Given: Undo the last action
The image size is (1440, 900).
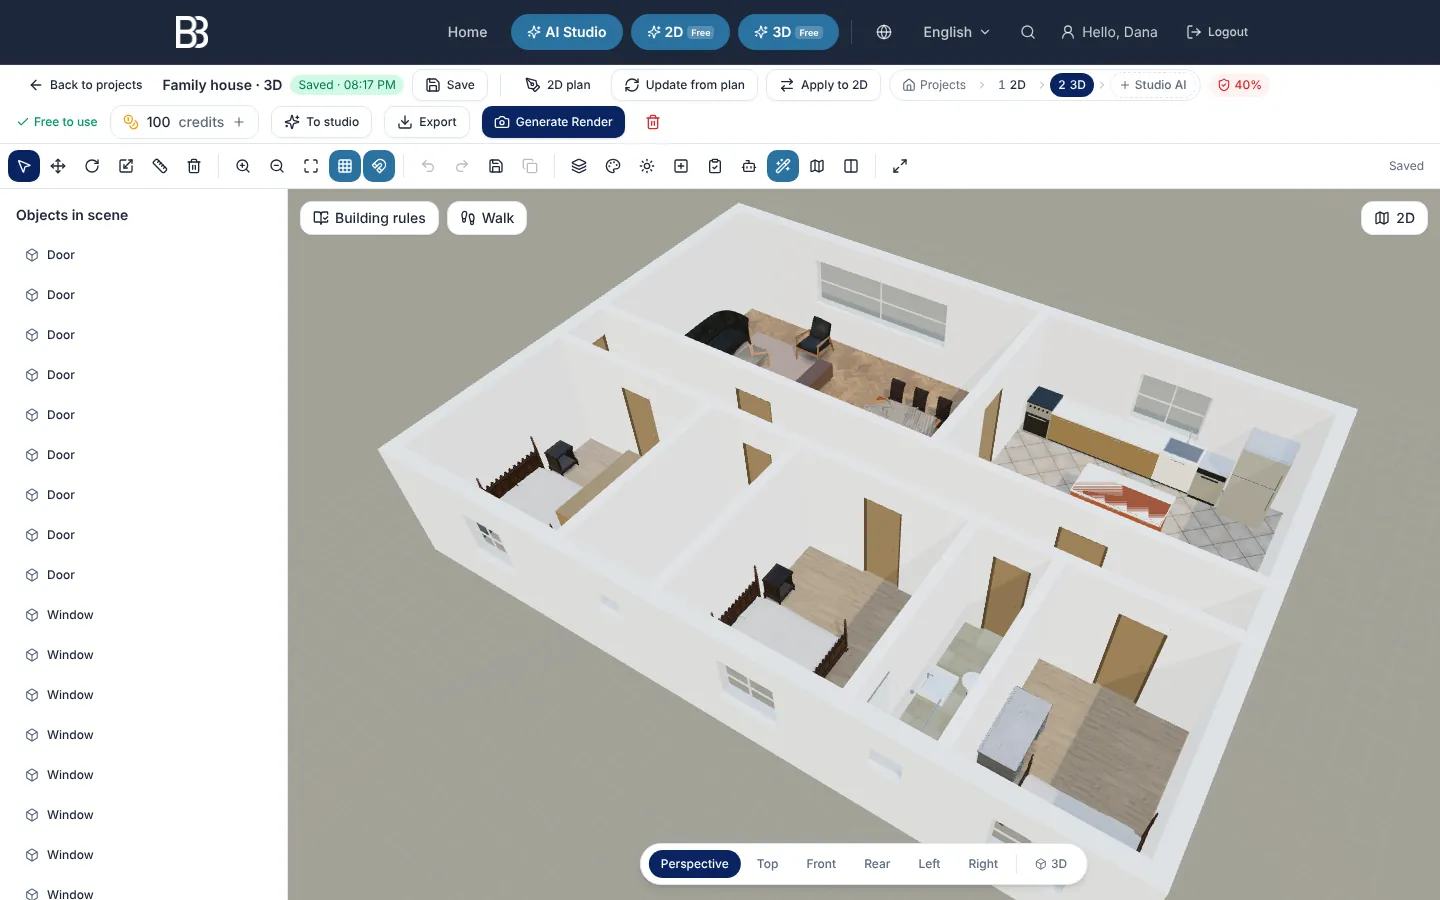Looking at the screenshot, I should tap(428, 166).
